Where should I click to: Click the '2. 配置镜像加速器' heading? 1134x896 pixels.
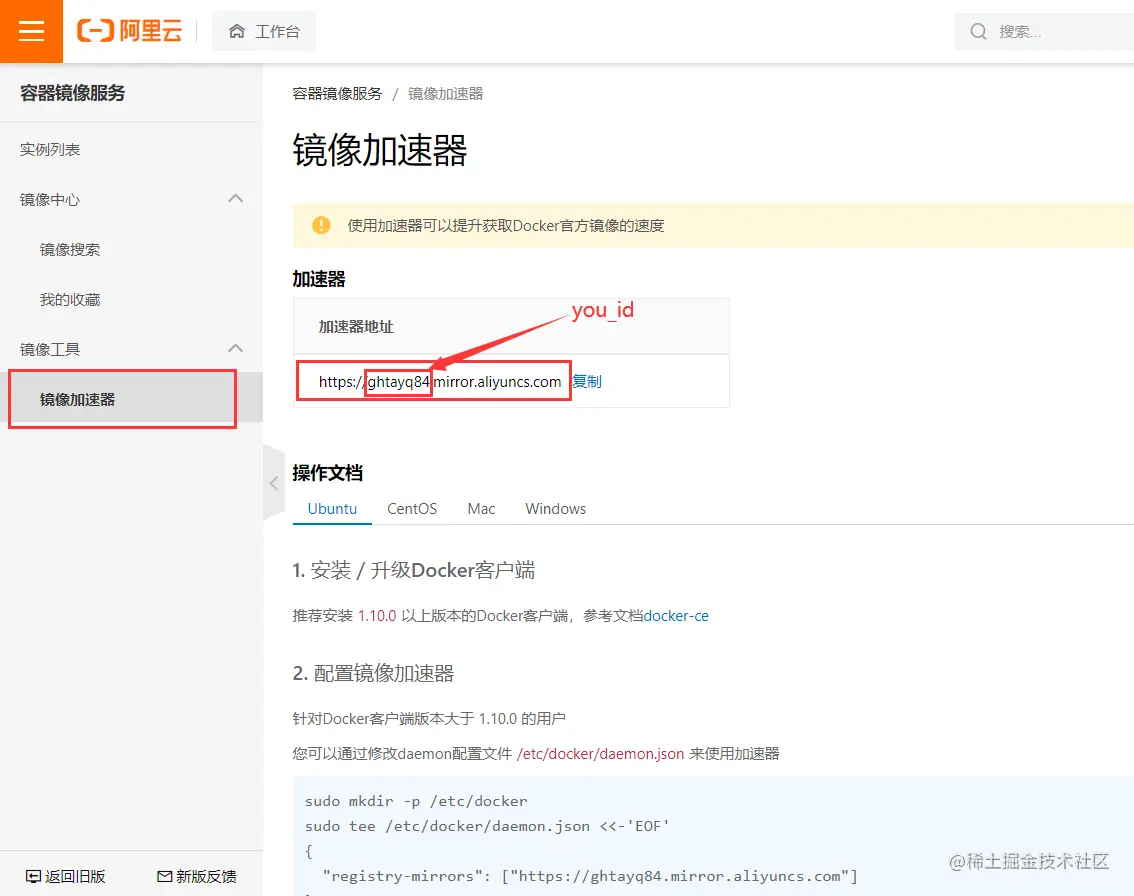(373, 673)
